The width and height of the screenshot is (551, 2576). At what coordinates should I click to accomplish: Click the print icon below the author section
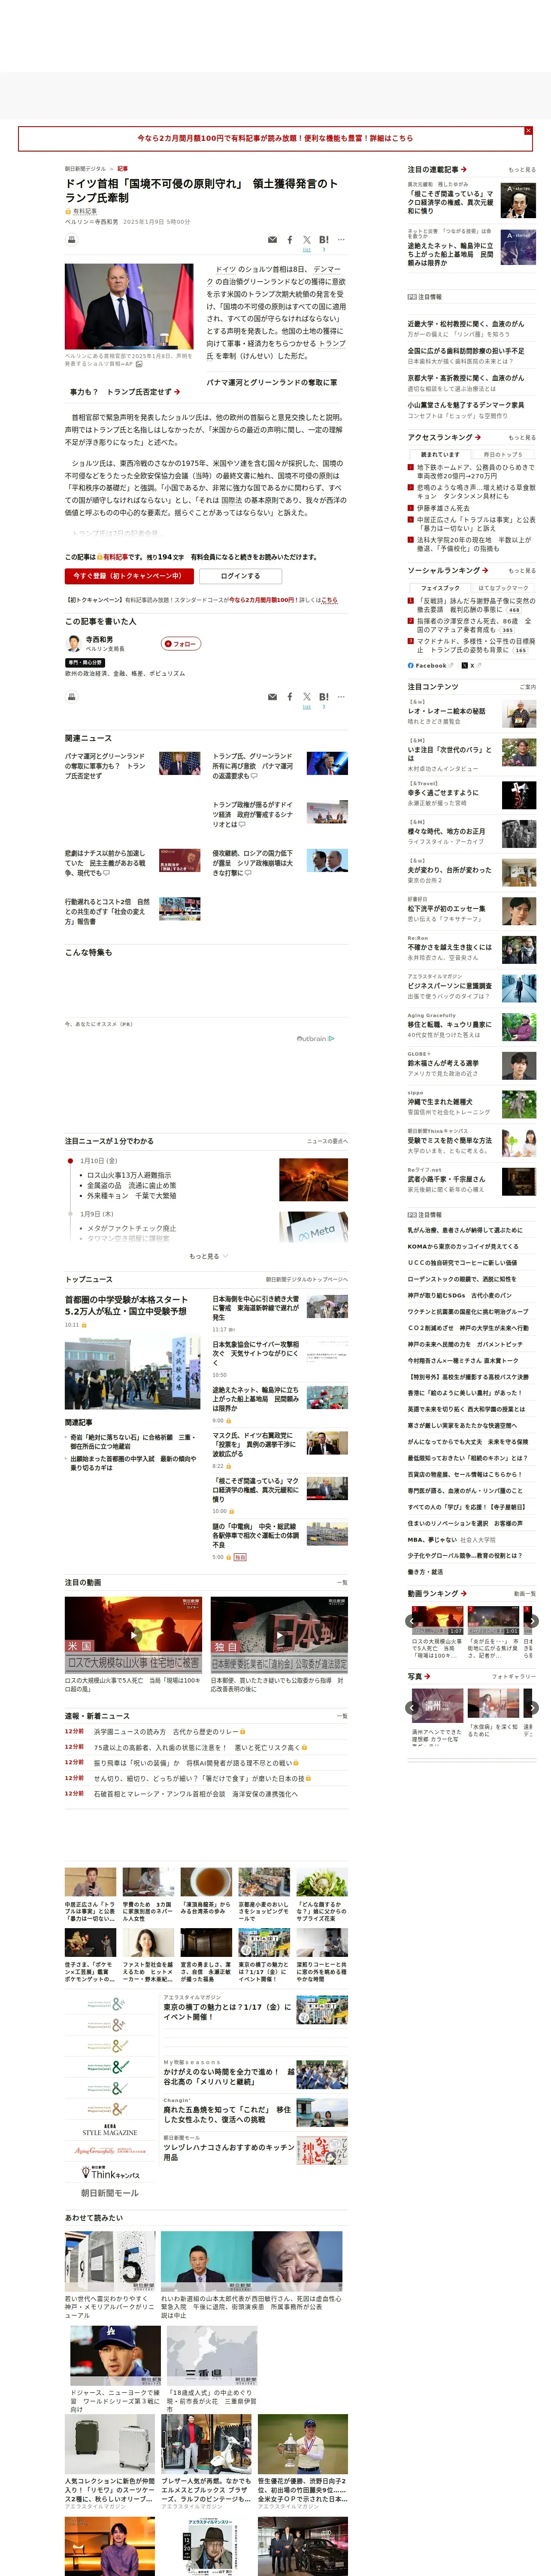click(x=71, y=697)
